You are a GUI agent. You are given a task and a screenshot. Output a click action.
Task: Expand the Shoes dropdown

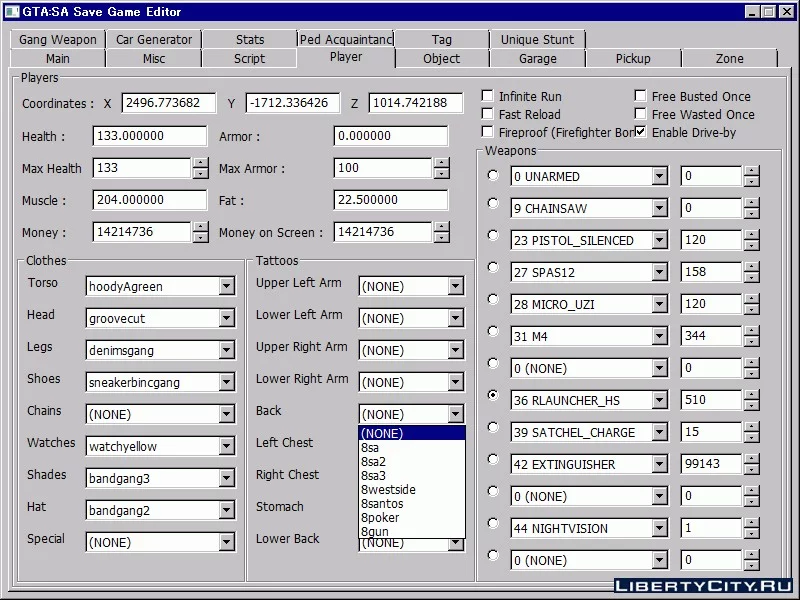coord(227,383)
